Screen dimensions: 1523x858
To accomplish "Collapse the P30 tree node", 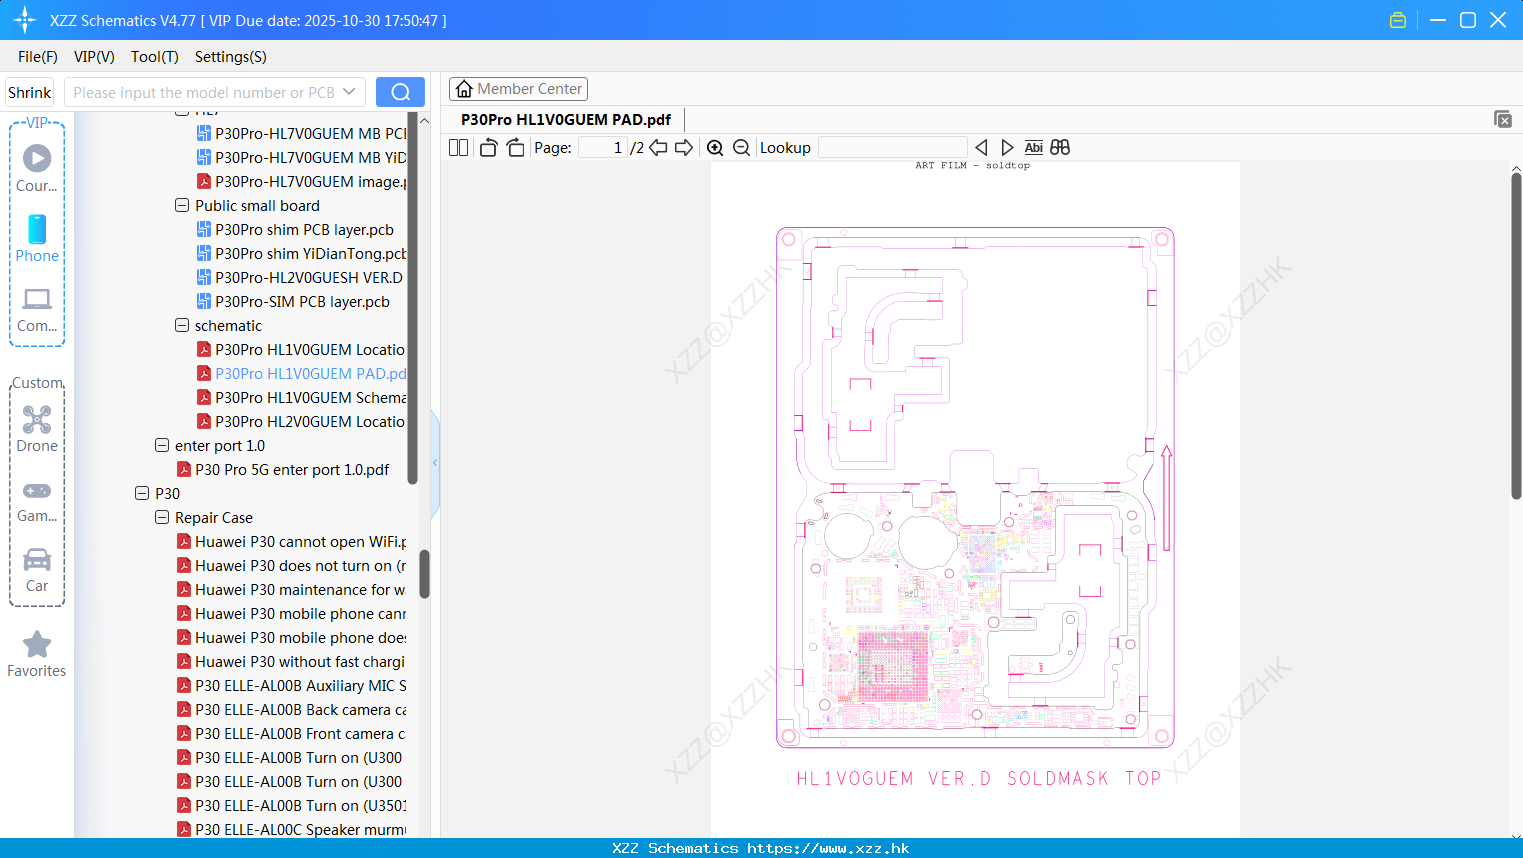I will [x=142, y=493].
